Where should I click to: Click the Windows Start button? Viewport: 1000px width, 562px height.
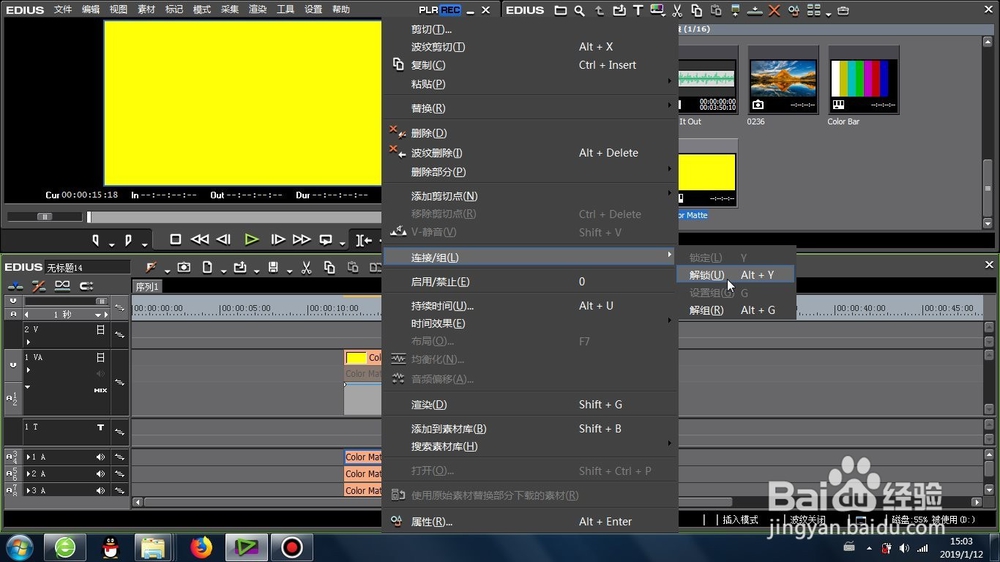coord(19,547)
